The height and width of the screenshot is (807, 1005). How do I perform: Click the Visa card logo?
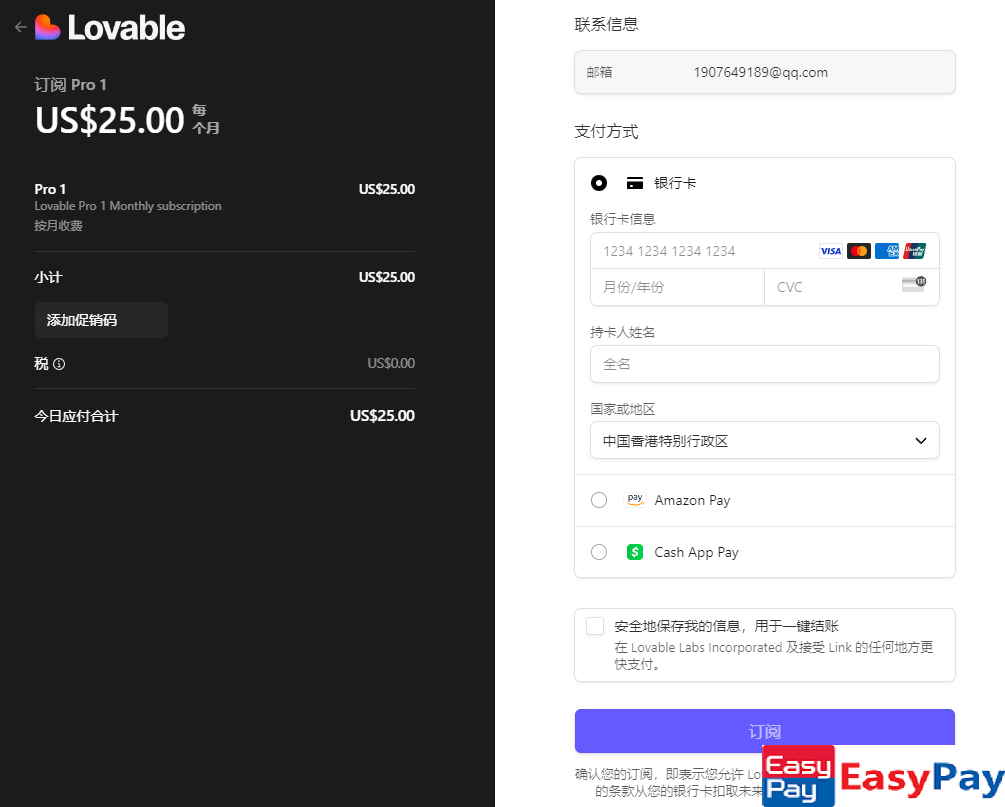click(831, 251)
